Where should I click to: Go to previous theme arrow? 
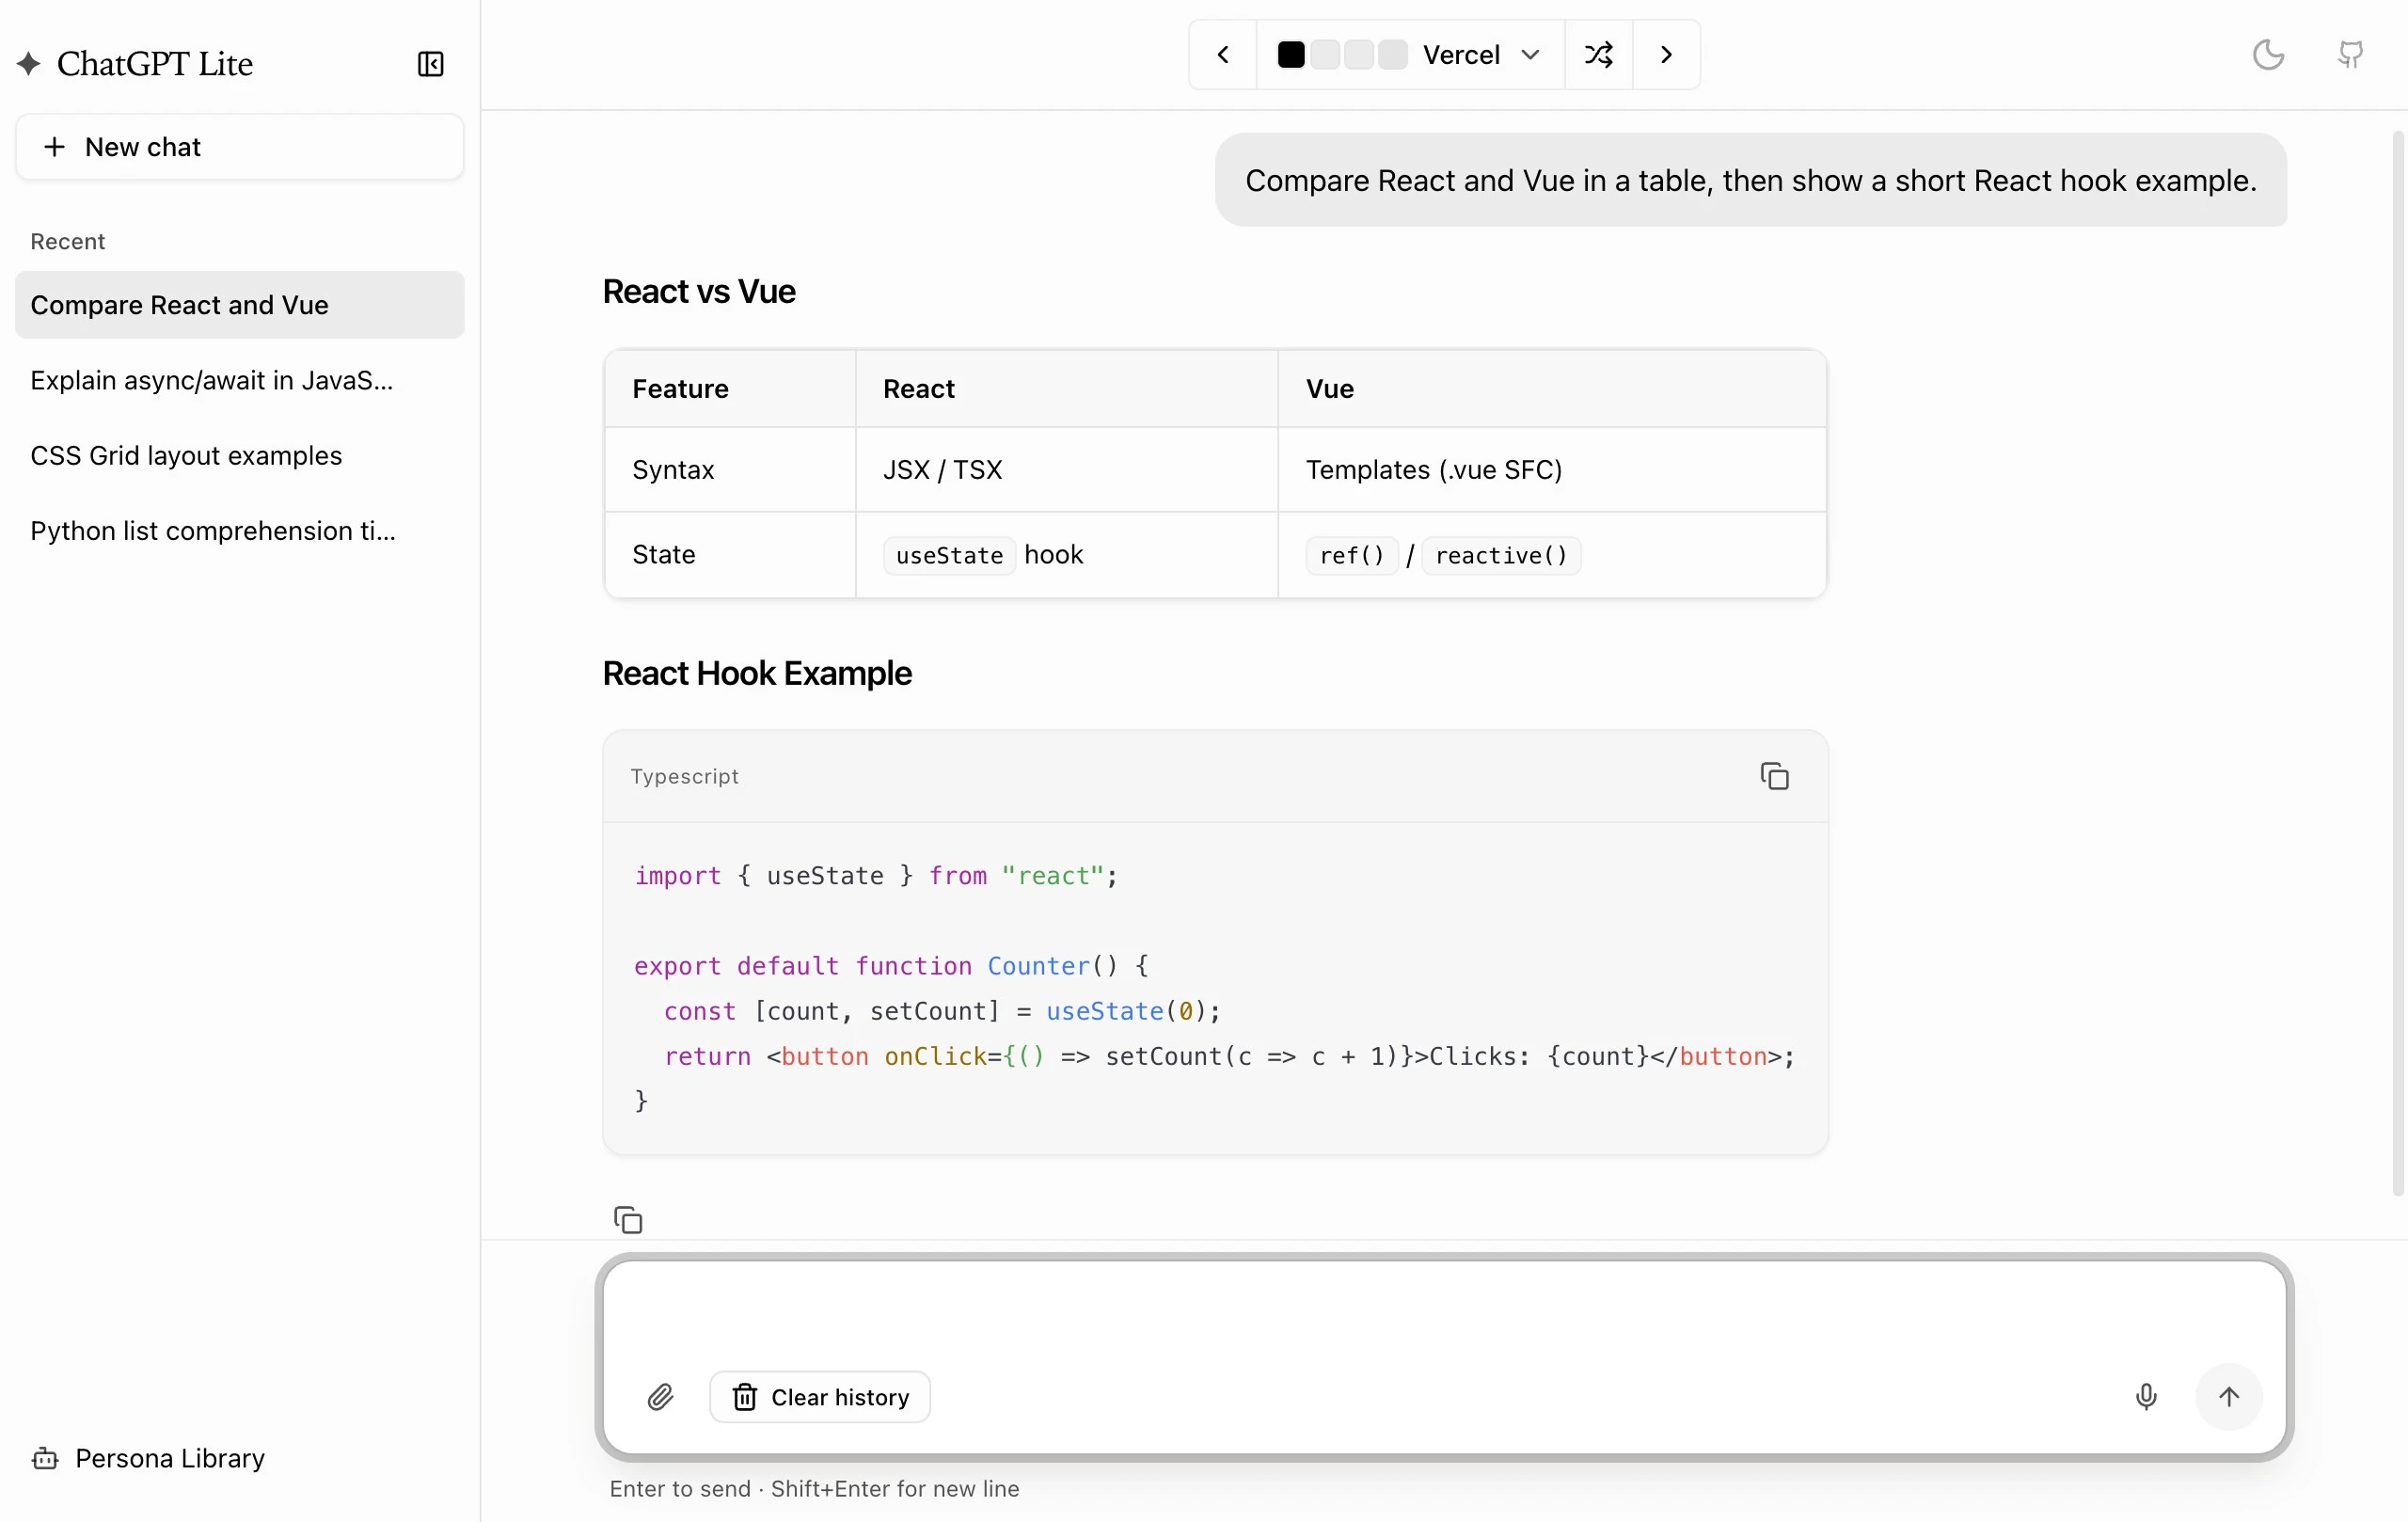[x=1223, y=55]
